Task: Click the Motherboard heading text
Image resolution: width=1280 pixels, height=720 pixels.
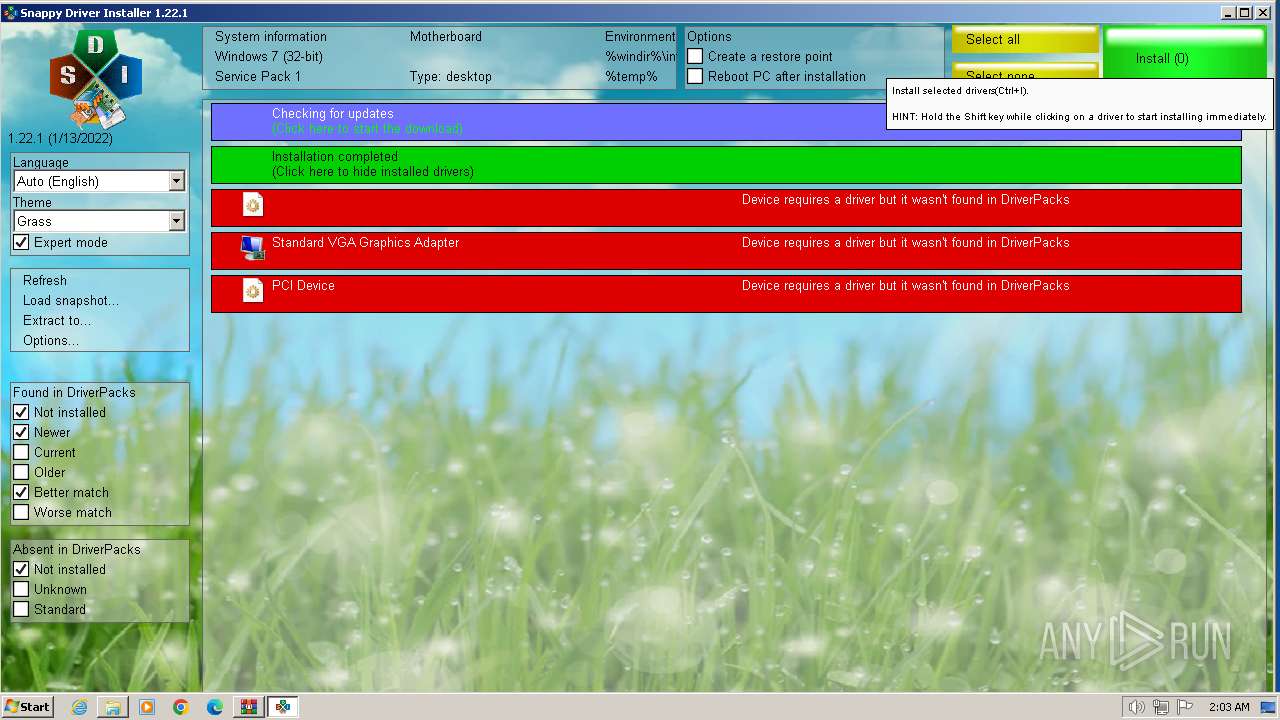Action: point(446,37)
